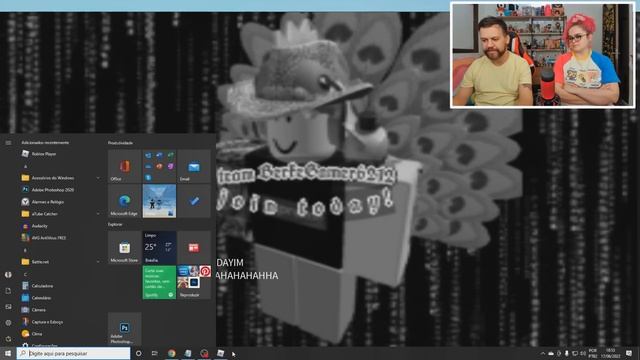The height and width of the screenshot is (360, 640).
Task: Expand the Battle.net folder
Action: pyautogui.click(x=60, y=262)
